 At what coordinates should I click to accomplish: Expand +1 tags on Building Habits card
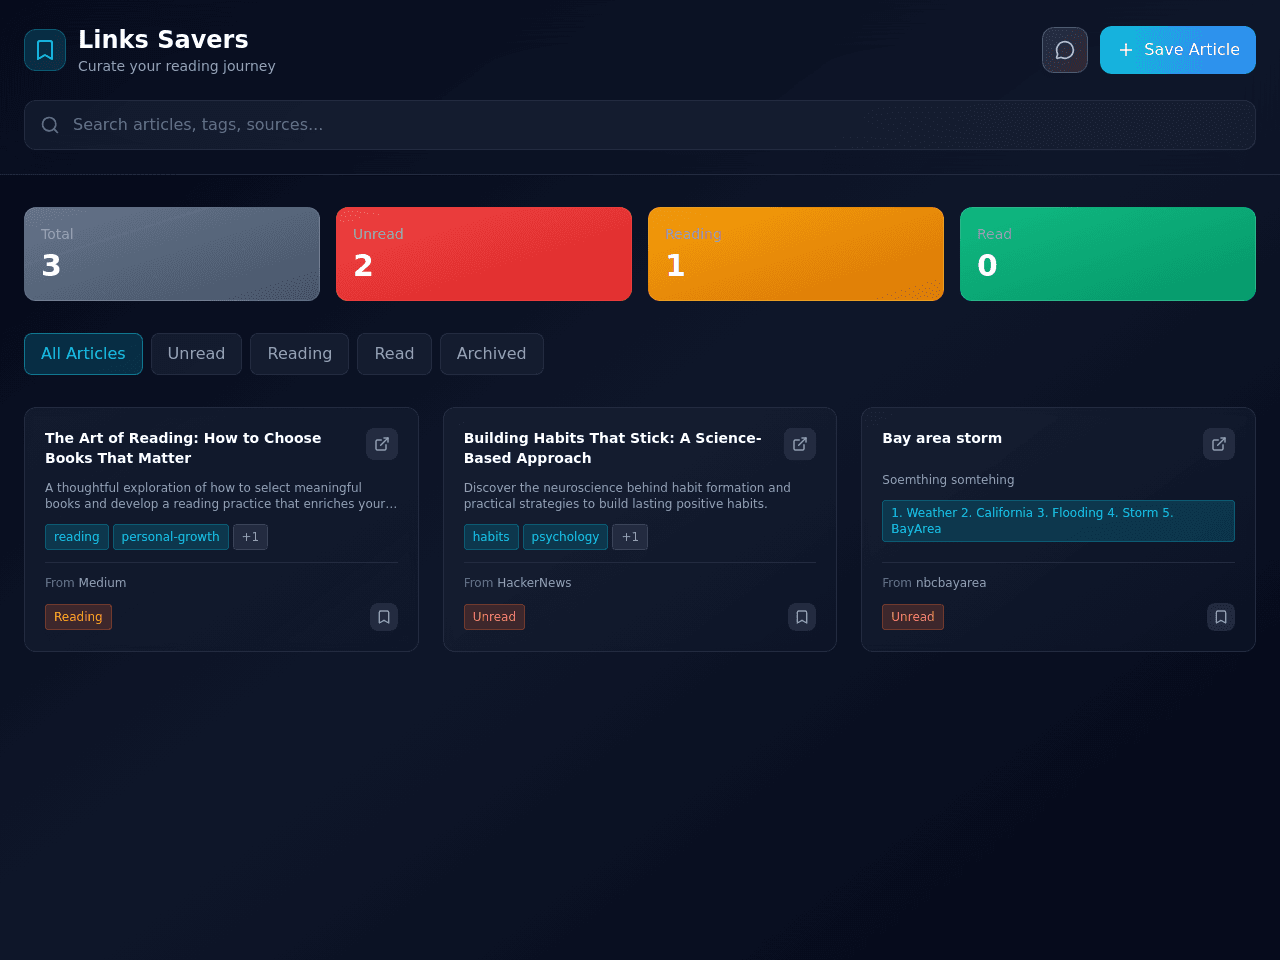coord(630,537)
